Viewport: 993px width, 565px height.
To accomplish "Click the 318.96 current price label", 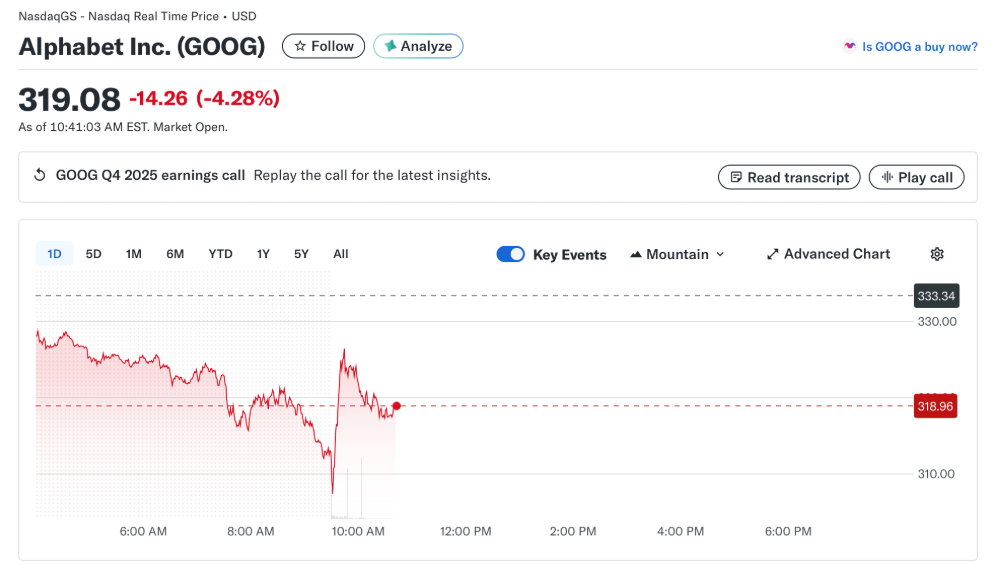I will (935, 406).
